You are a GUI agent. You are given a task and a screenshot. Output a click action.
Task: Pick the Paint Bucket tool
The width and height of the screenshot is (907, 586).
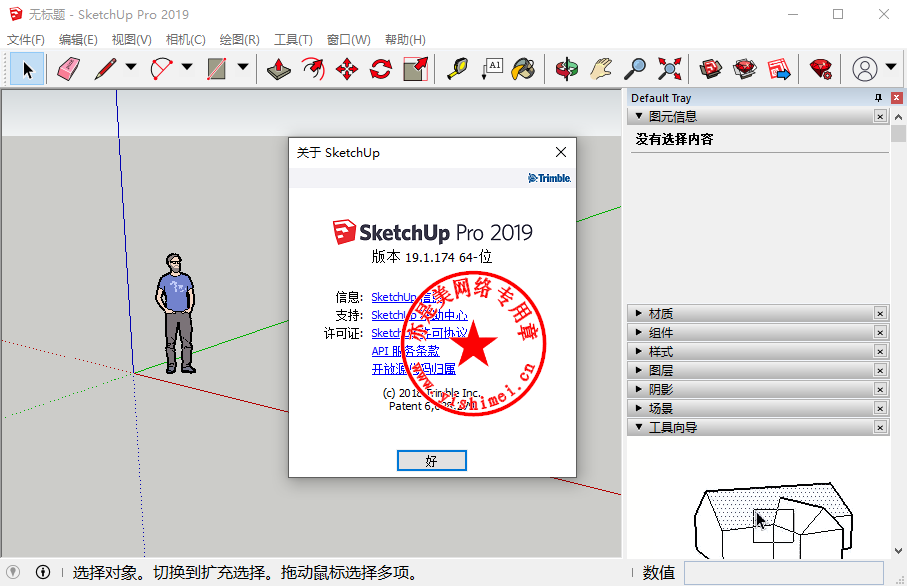pyautogui.click(x=524, y=69)
